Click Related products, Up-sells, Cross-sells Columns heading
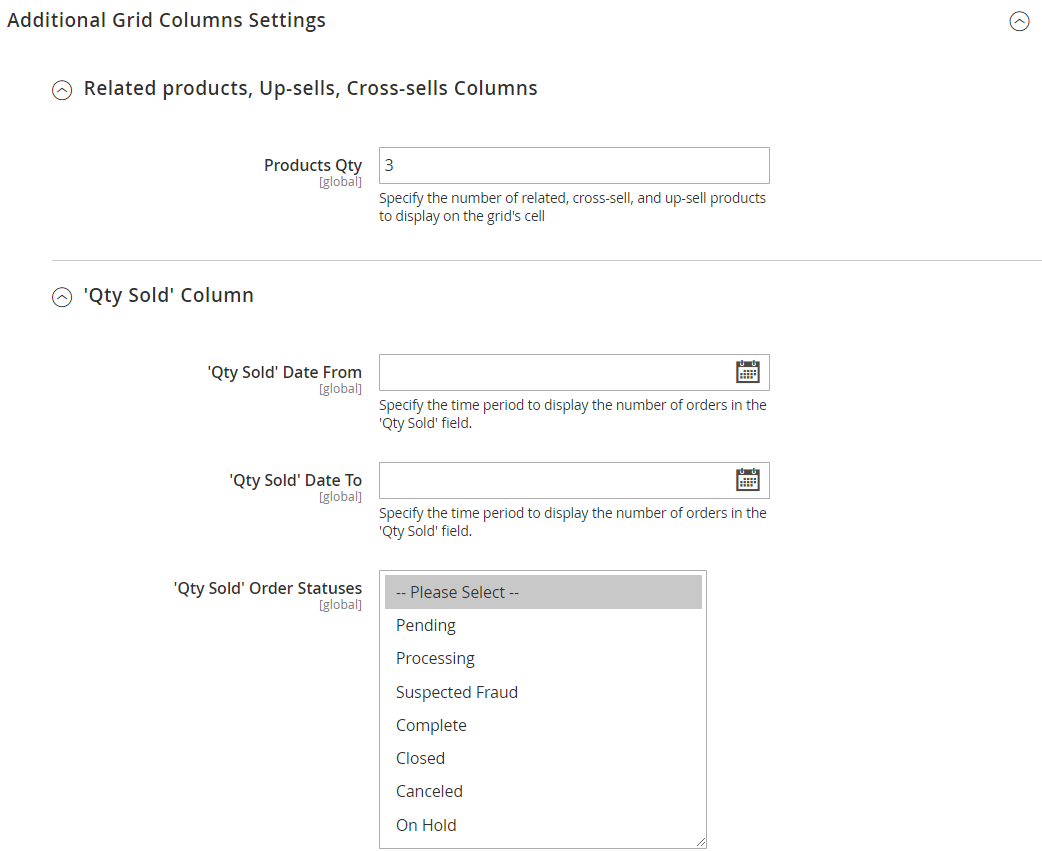This screenshot has height=851, width=1042. [x=310, y=88]
